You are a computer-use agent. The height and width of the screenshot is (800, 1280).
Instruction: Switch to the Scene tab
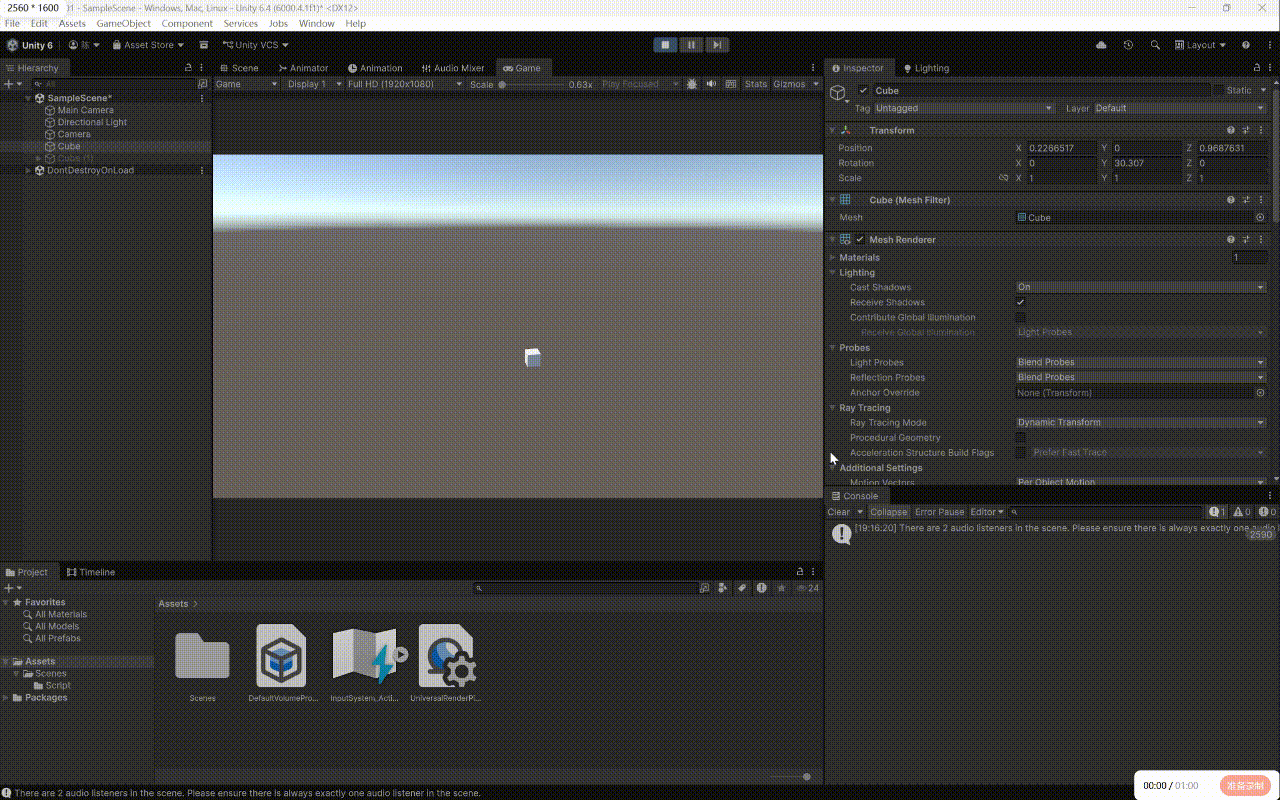(239, 68)
